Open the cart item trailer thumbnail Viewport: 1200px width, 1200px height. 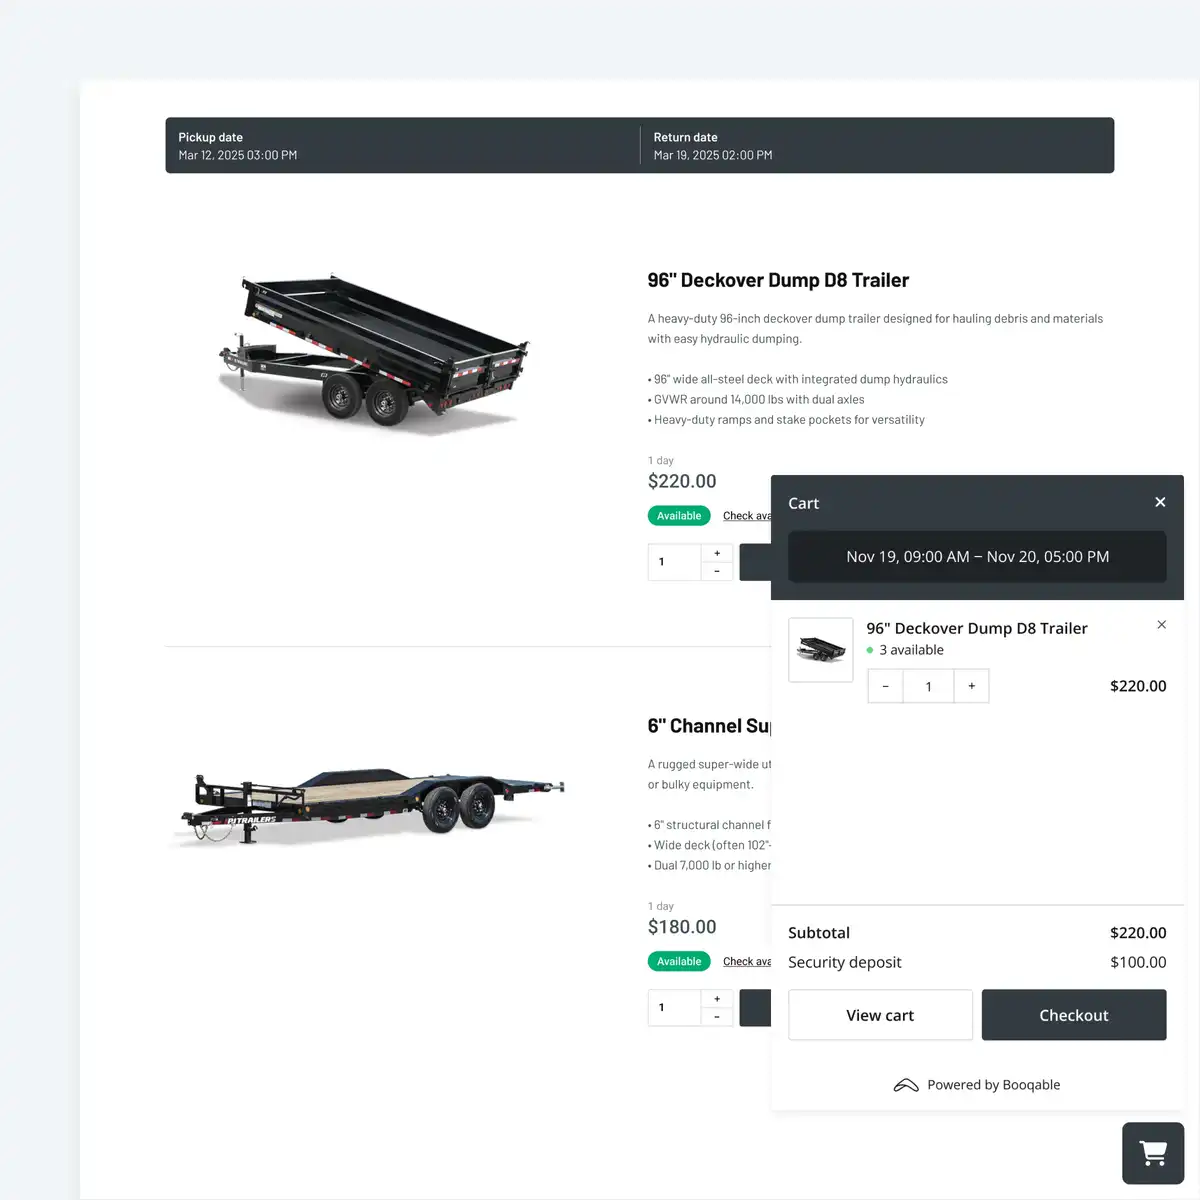[821, 650]
